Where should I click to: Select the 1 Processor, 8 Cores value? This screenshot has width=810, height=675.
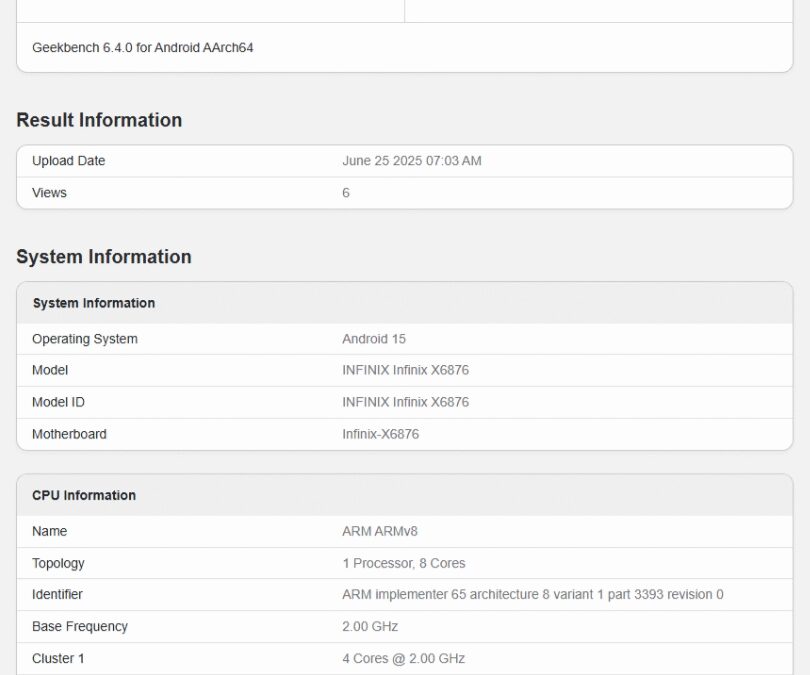tap(403, 563)
